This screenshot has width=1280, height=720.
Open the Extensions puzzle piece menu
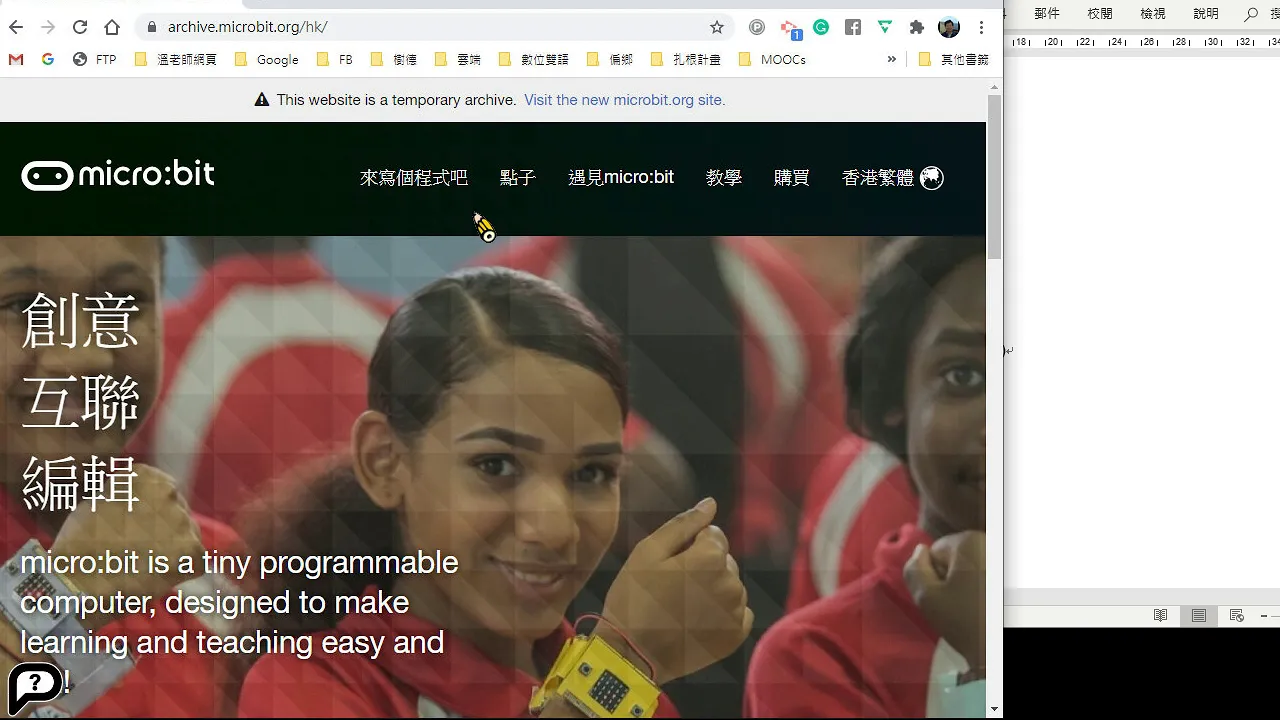pyautogui.click(x=917, y=27)
